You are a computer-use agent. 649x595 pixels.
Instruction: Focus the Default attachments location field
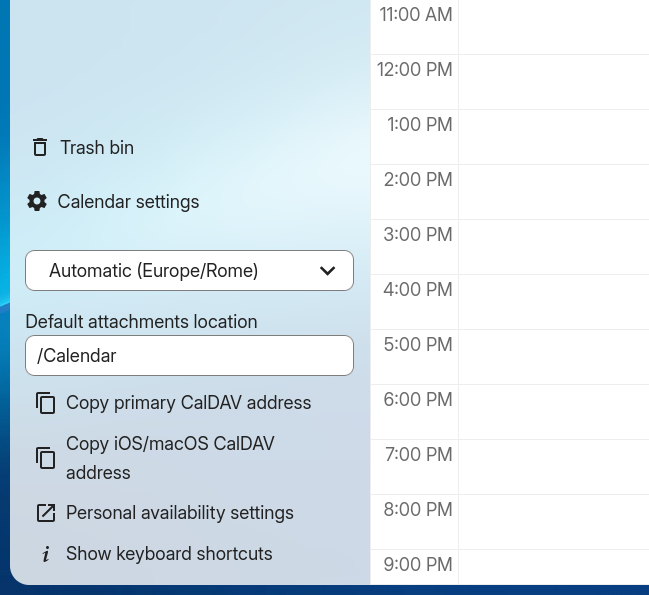click(189, 356)
